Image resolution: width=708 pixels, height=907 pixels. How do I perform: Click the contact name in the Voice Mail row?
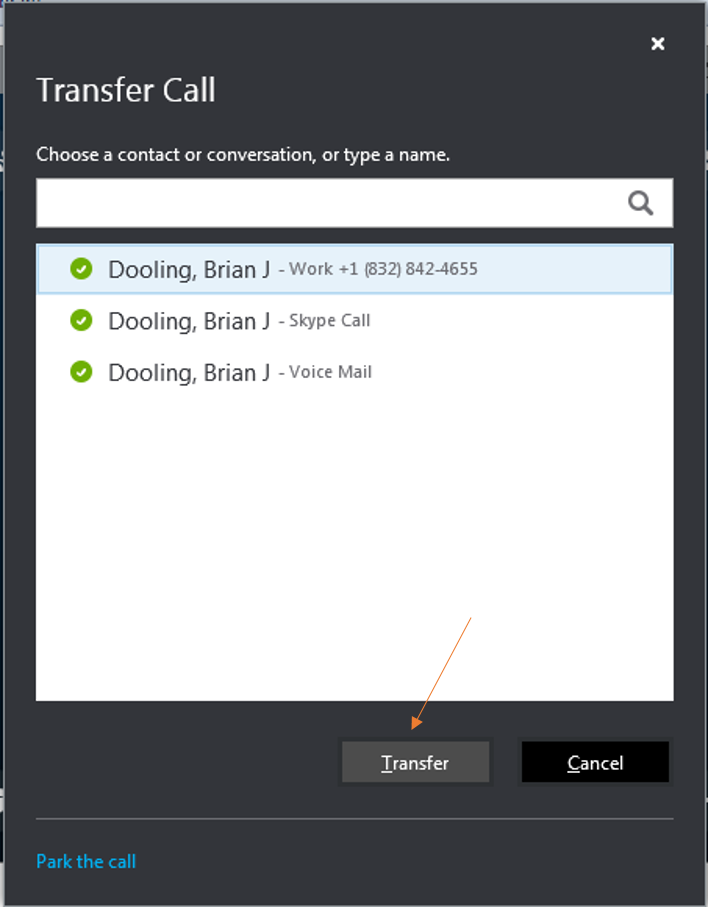[x=189, y=372]
